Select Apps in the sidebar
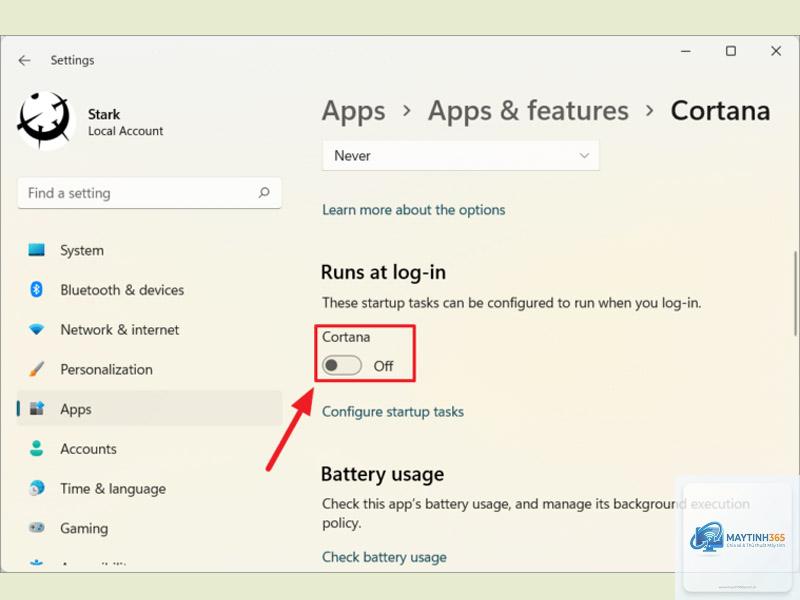The height and width of the screenshot is (600, 800). [149, 408]
